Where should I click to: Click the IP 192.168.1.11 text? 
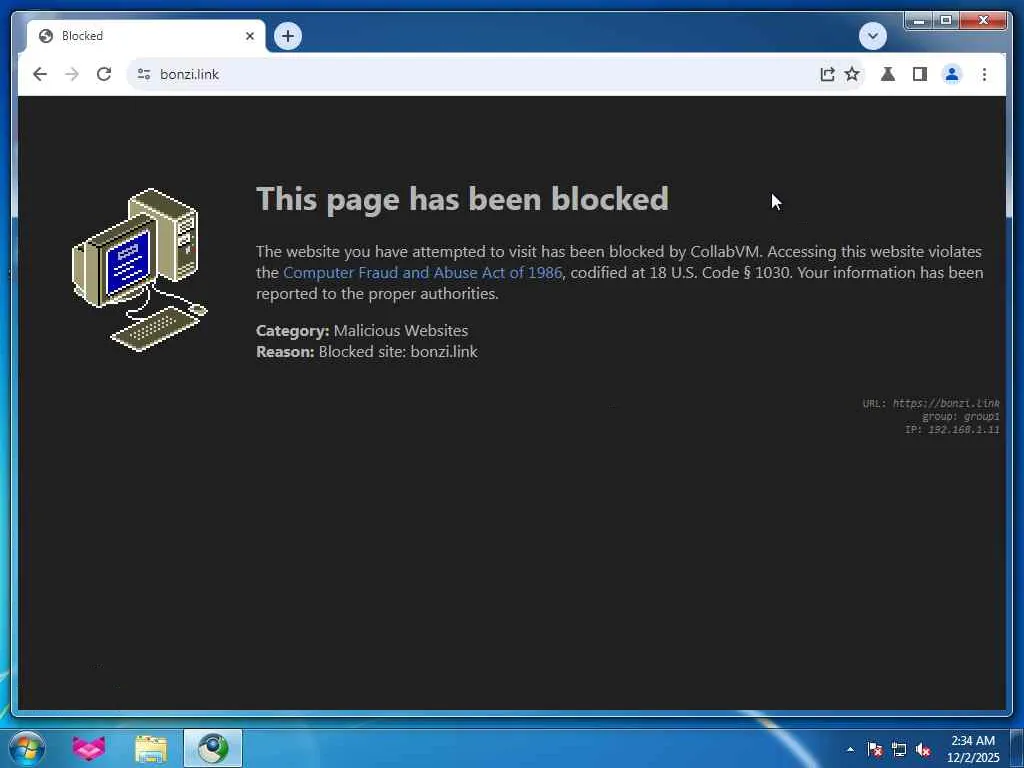(952, 430)
